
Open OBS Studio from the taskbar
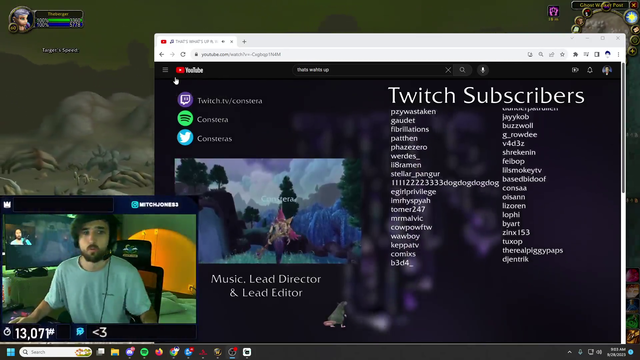click(x=232, y=352)
